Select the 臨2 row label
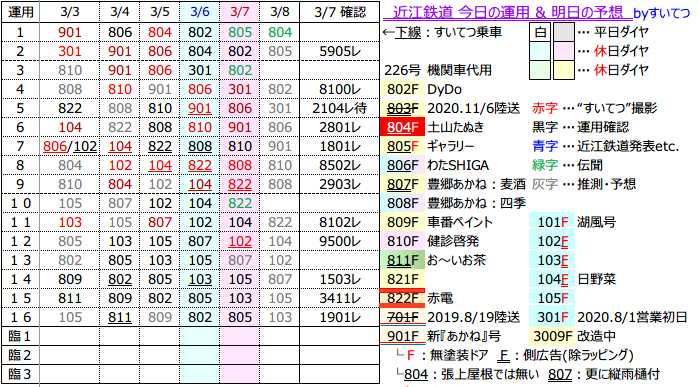 click(x=21, y=355)
